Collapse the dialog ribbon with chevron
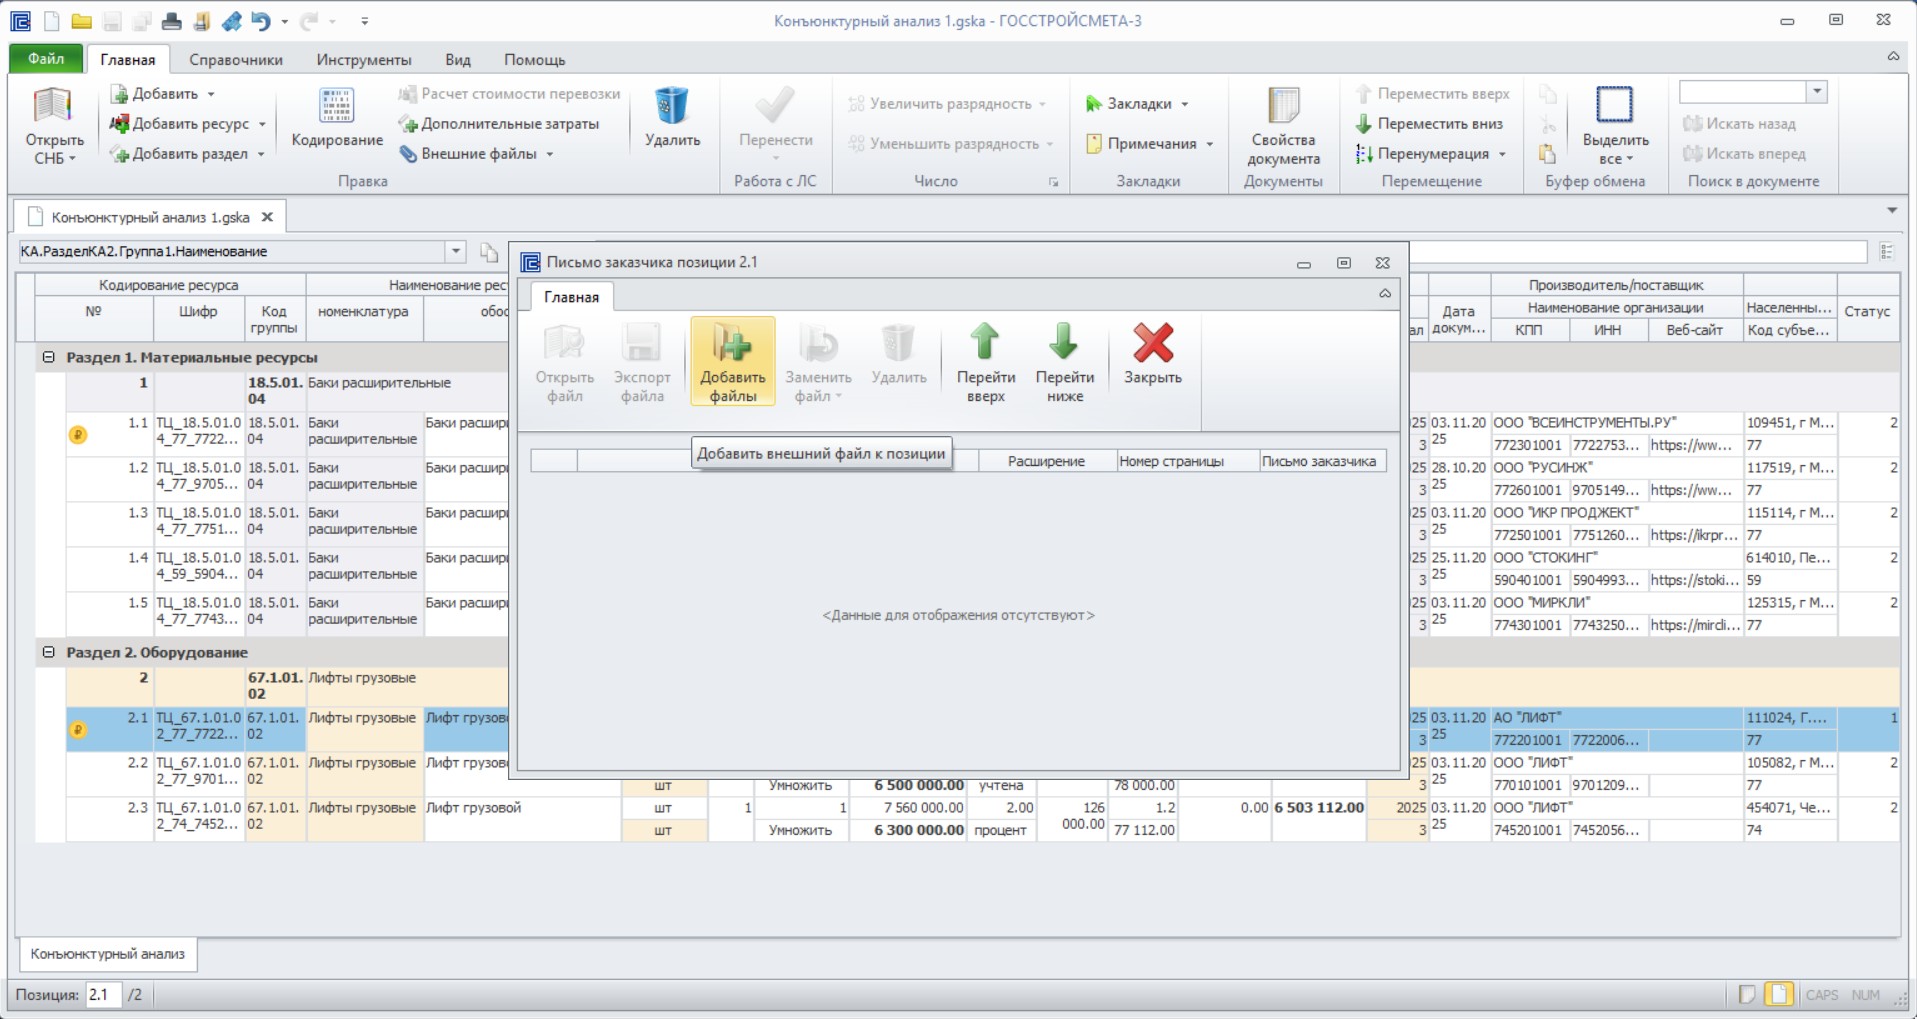The height and width of the screenshot is (1019, 1917). 1385,294
